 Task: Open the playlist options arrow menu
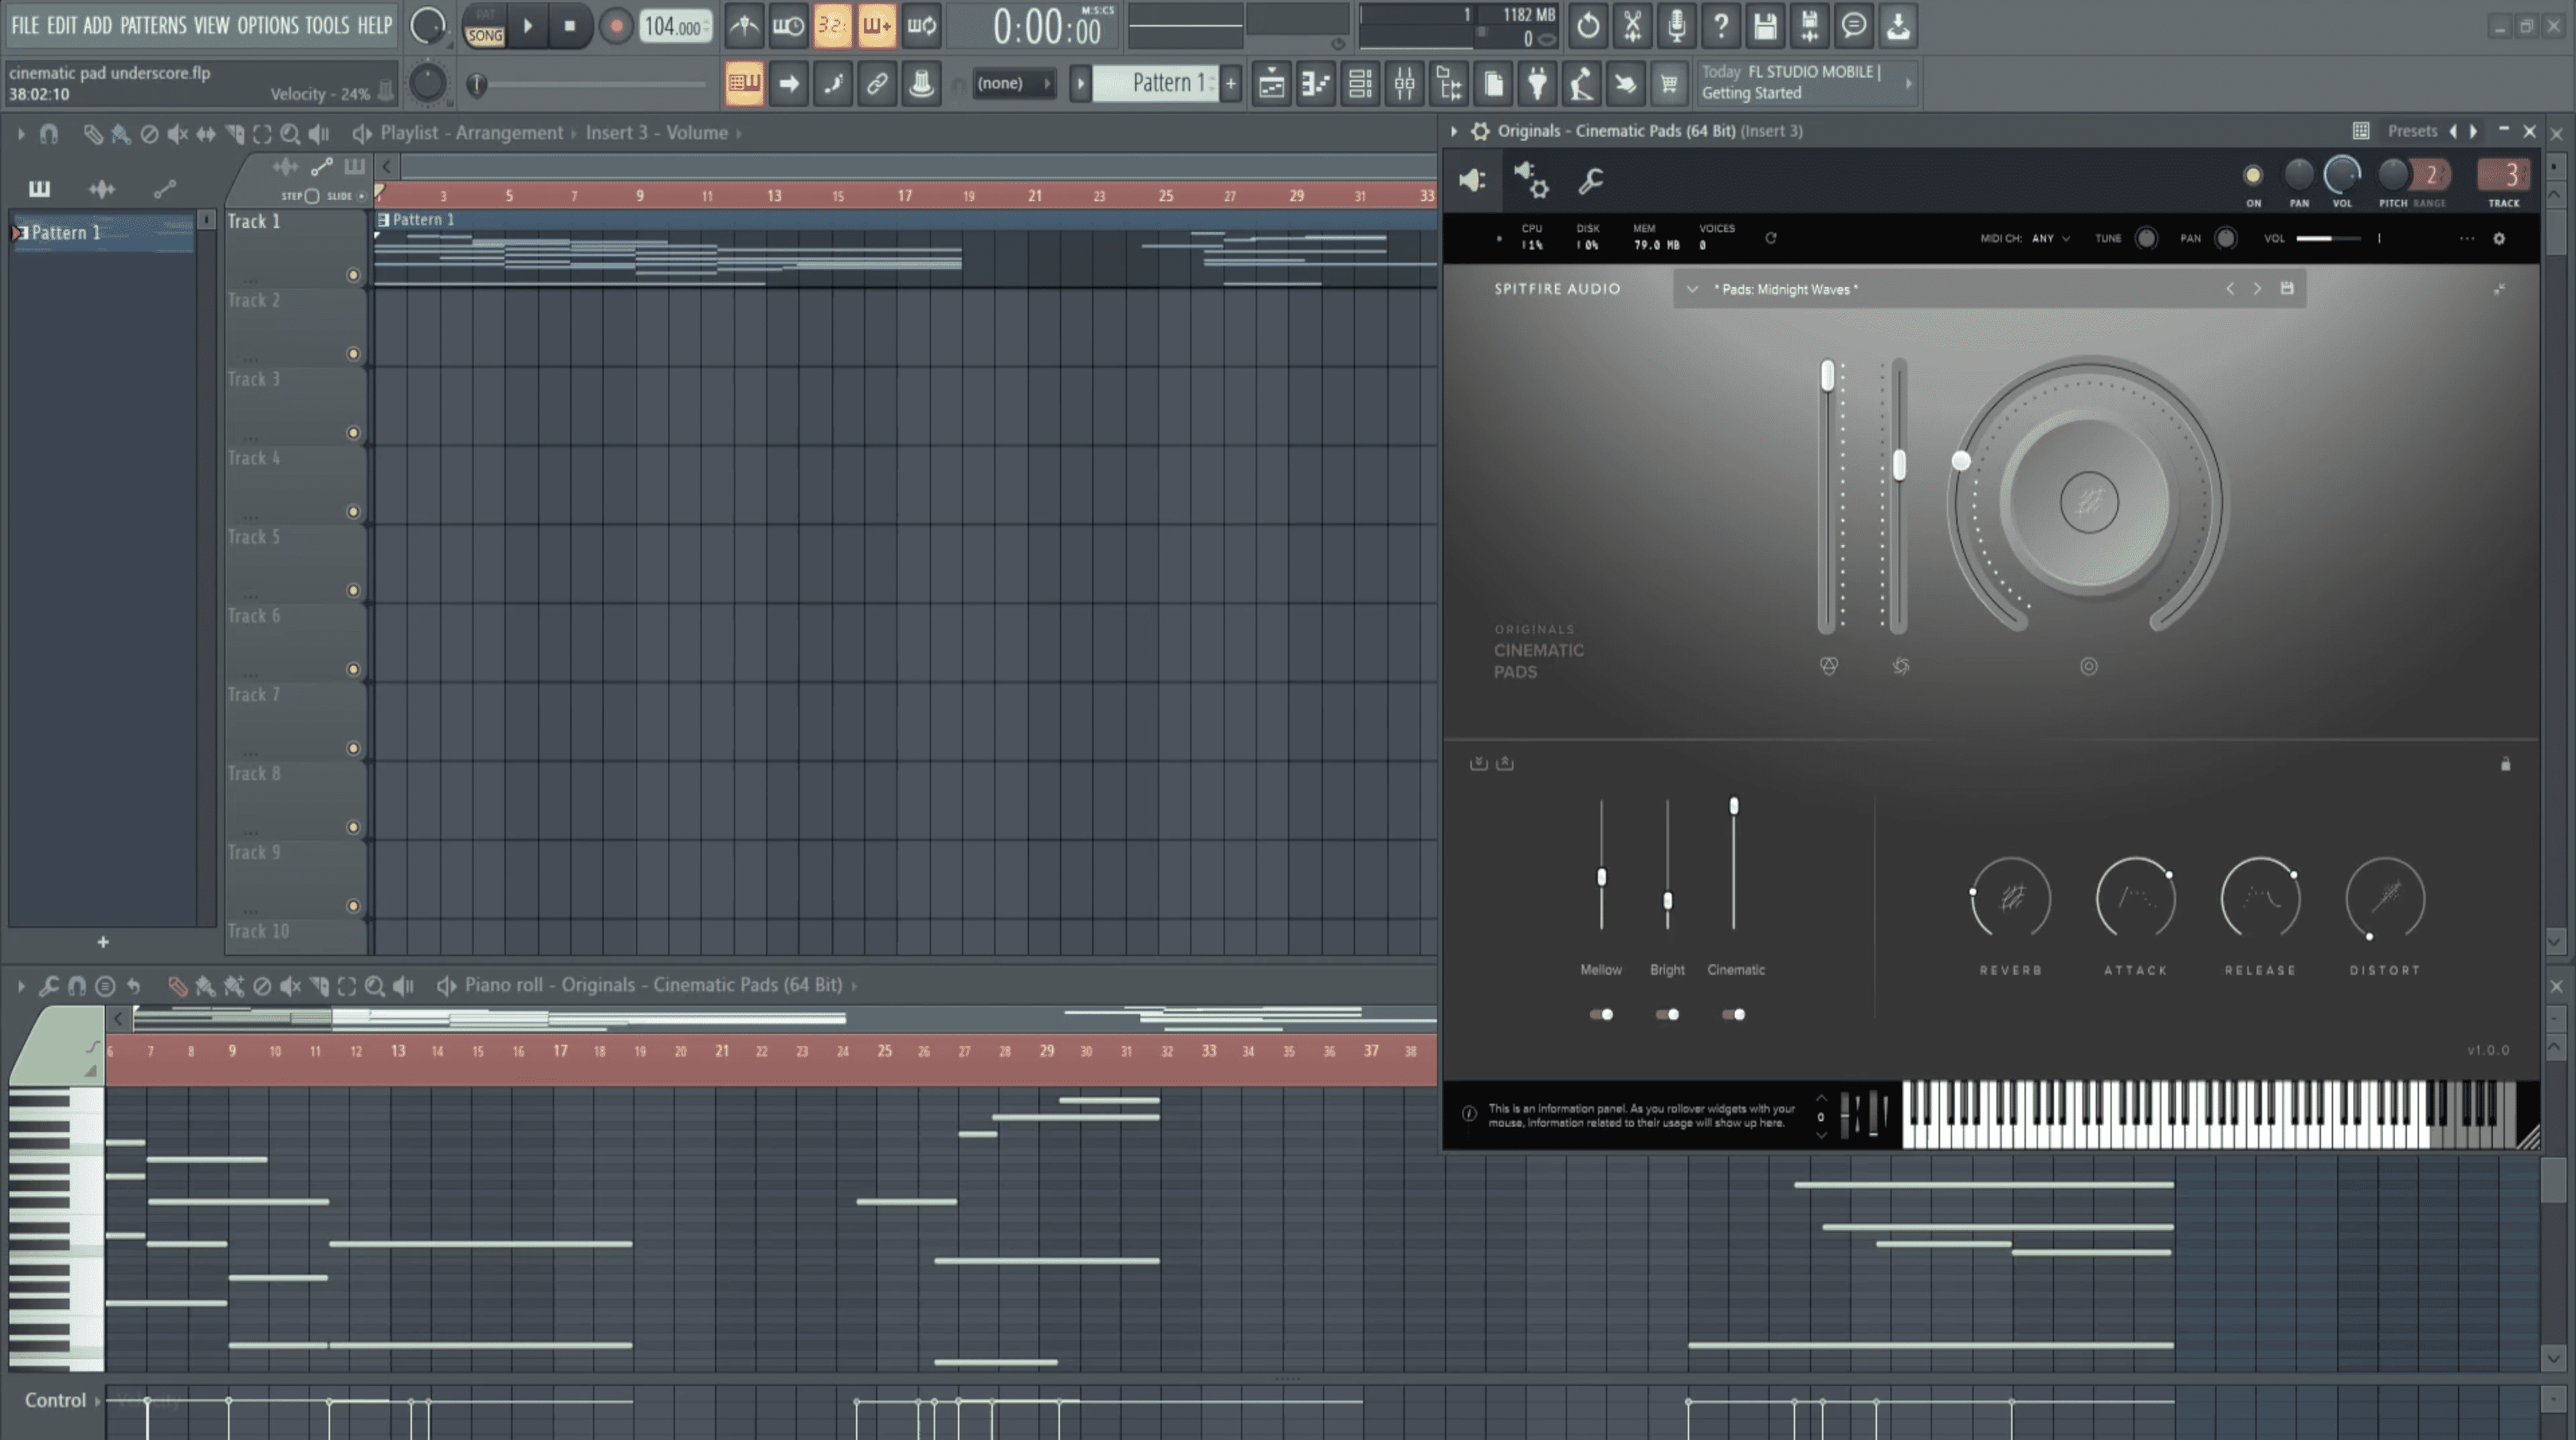[21, 133]
